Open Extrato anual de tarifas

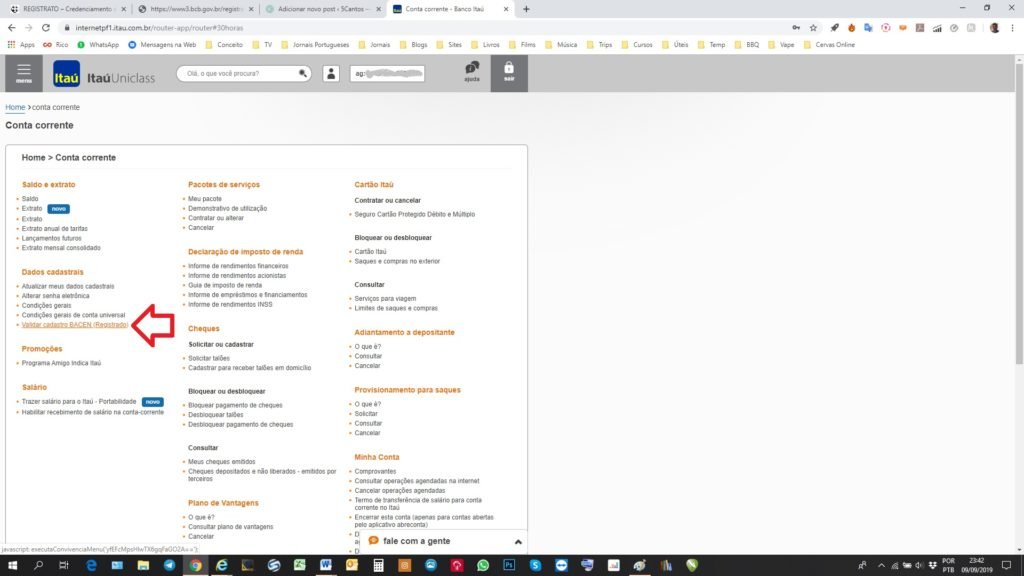(54, 229)
